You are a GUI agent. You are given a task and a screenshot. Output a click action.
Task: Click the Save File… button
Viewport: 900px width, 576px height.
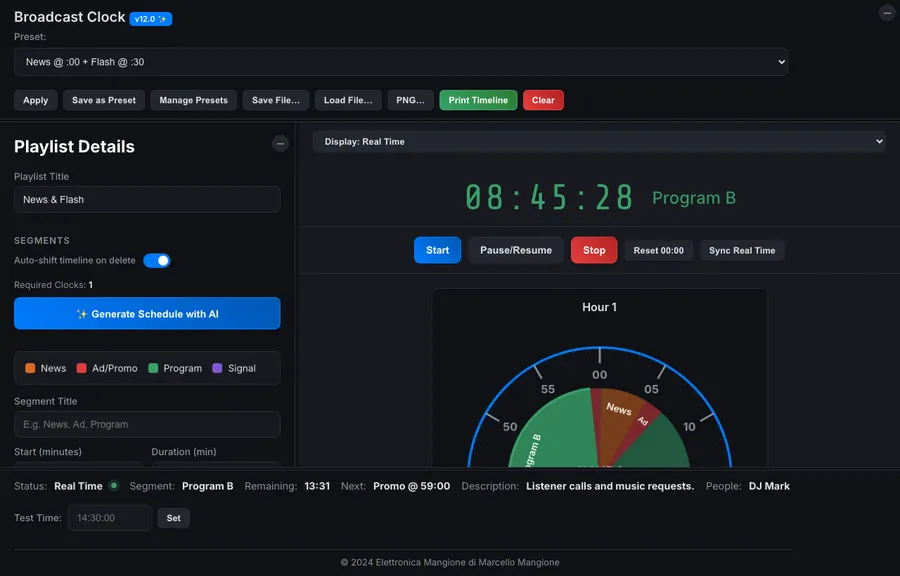coord(276,100)
